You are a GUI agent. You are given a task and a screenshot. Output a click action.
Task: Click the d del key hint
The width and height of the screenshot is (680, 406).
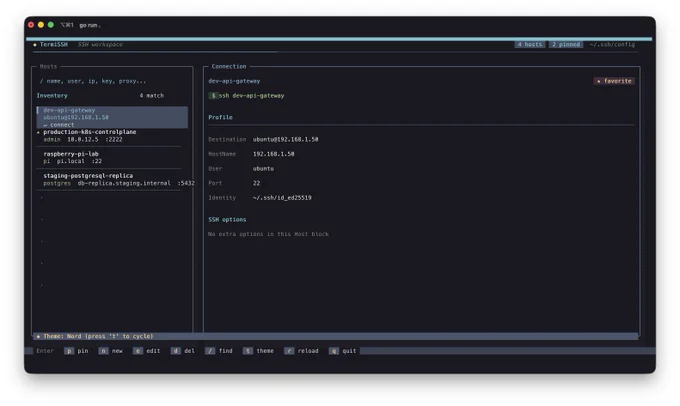tap(183, 351)
